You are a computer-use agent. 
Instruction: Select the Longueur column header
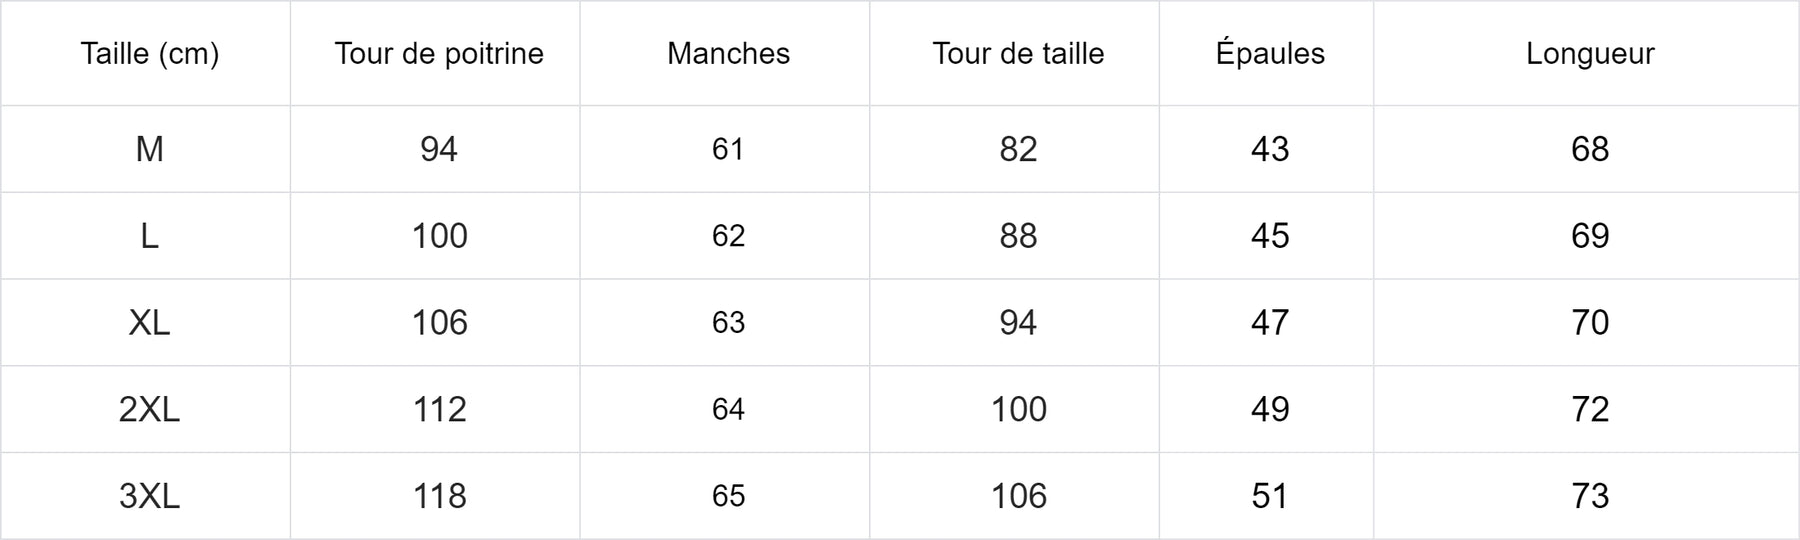pyautogui.click(x=1590, y=53)
